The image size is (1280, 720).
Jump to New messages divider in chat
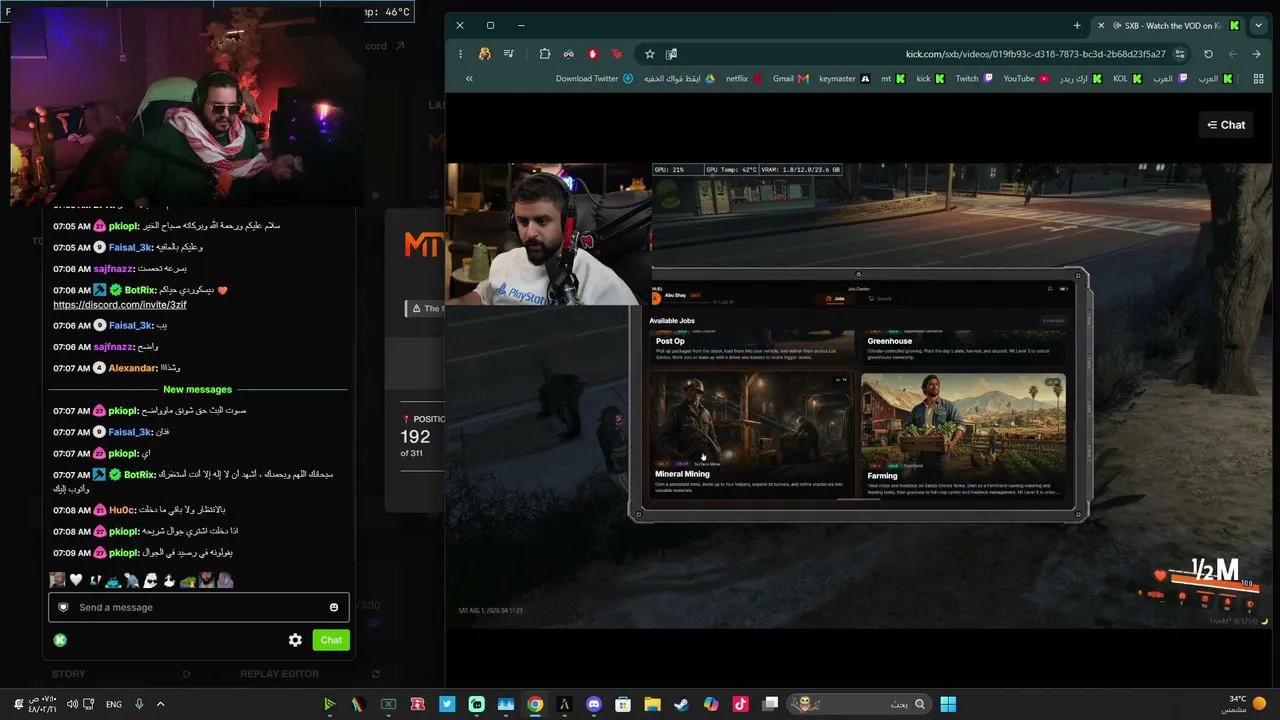tap(198, 389)
